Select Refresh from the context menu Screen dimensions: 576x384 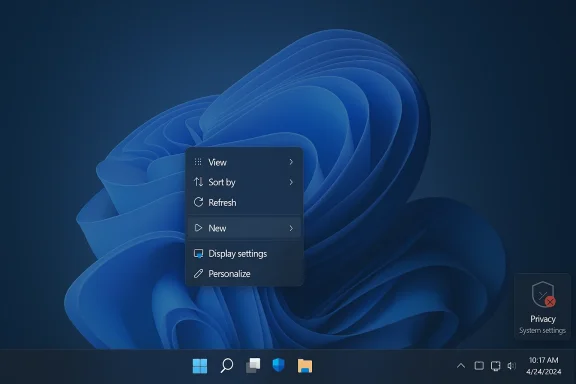[244, 202]
